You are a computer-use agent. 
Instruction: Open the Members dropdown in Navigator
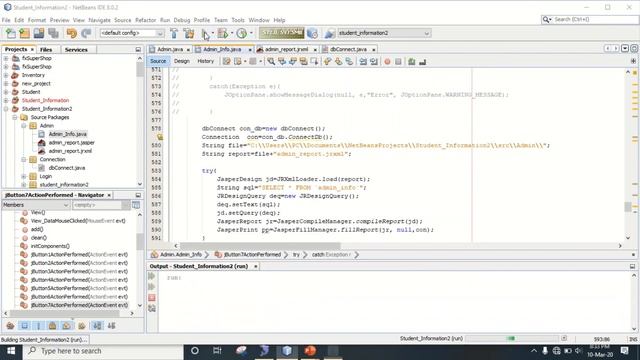tap(36, 205)
